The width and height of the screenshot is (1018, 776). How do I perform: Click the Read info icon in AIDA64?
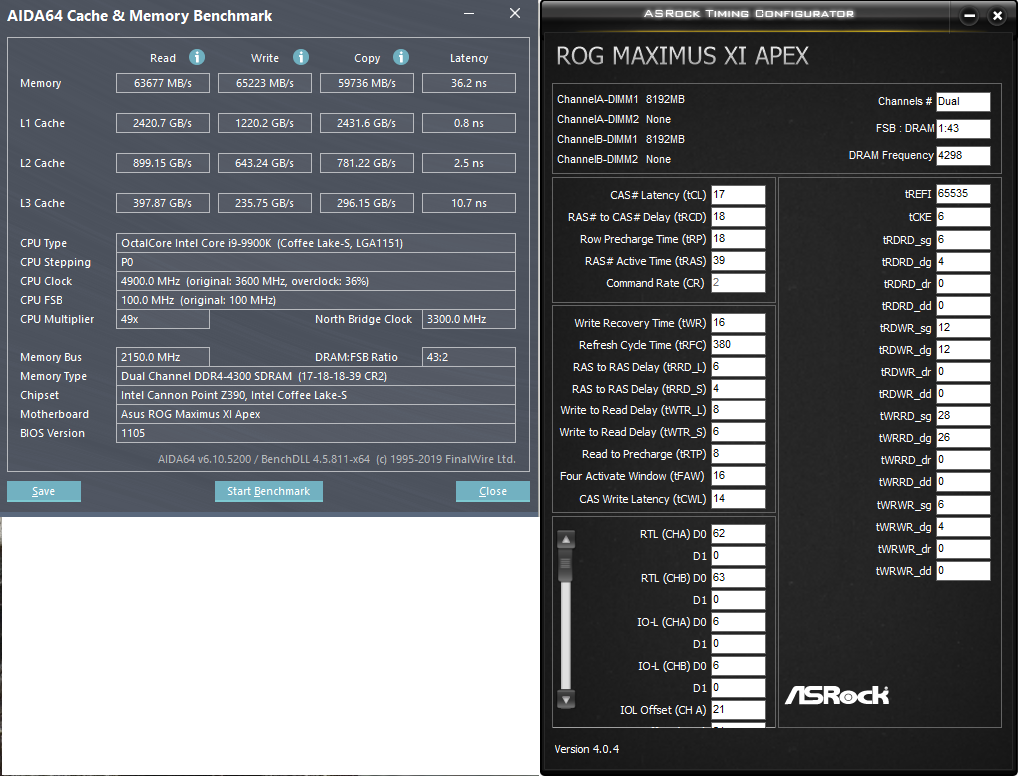(x=197, y=57)
